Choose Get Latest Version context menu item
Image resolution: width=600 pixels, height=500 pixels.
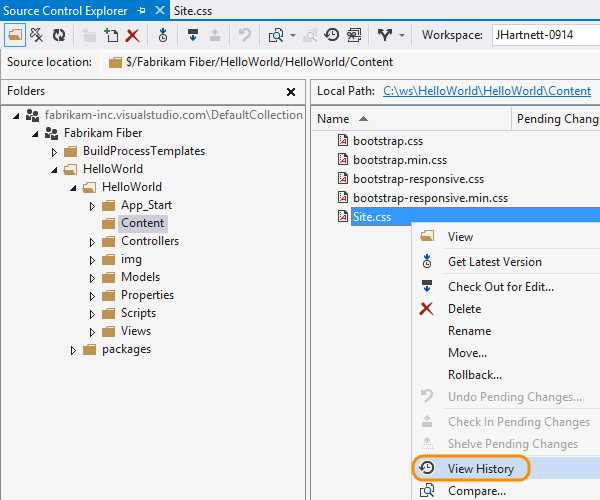pos(495,262)
